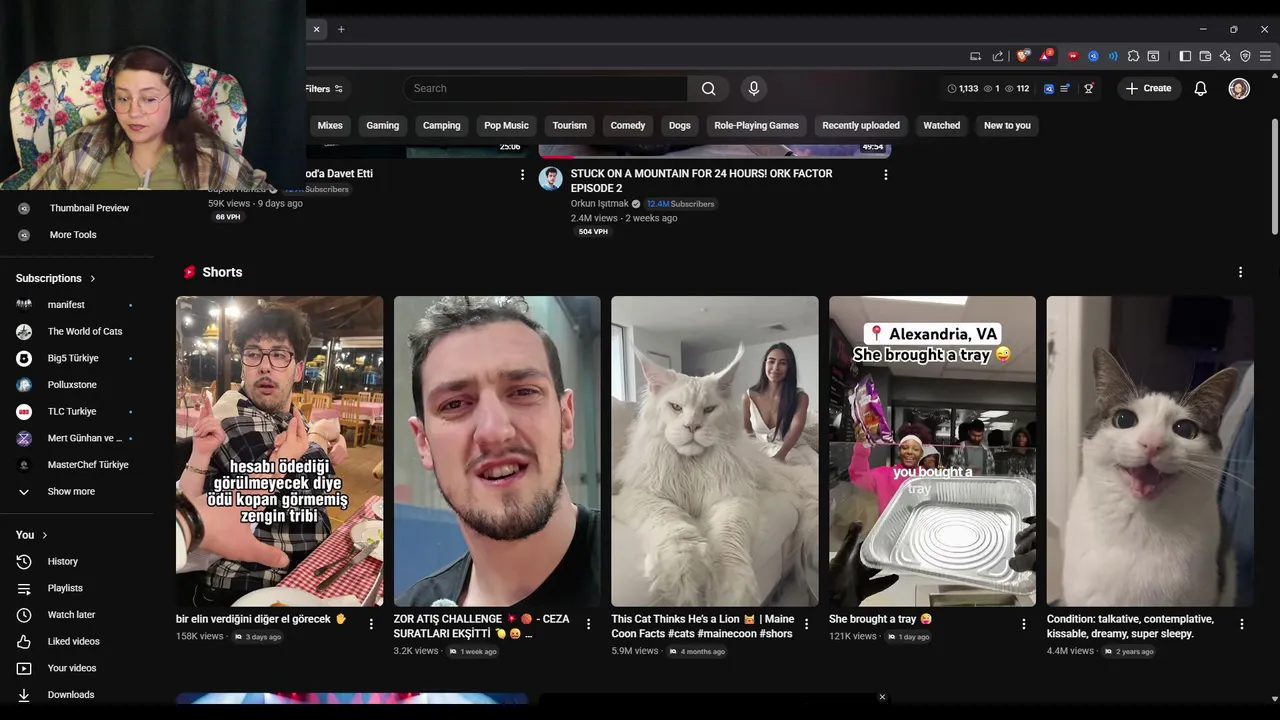Select the Mixes filter chip
Screen dimensions: 1280x720
(x=330, y=125)
